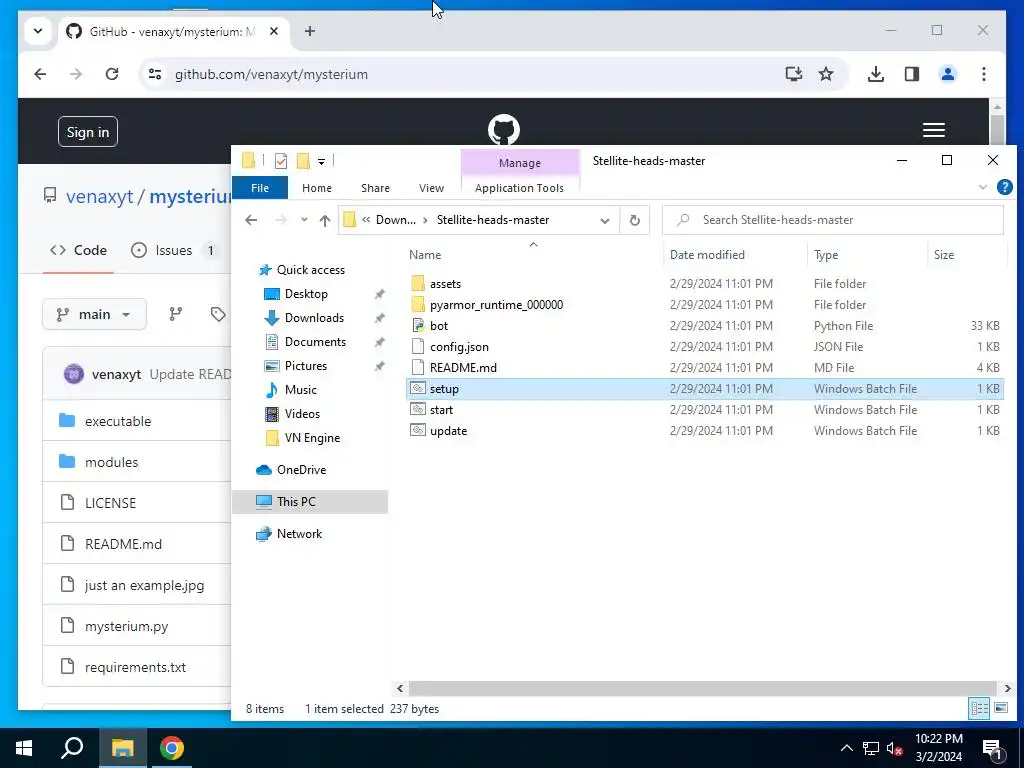This screenshot has width=1024, height=768.
Task: Open OneDrive in navigation pane
Action: pyautogui.click(x=301, y=470)
